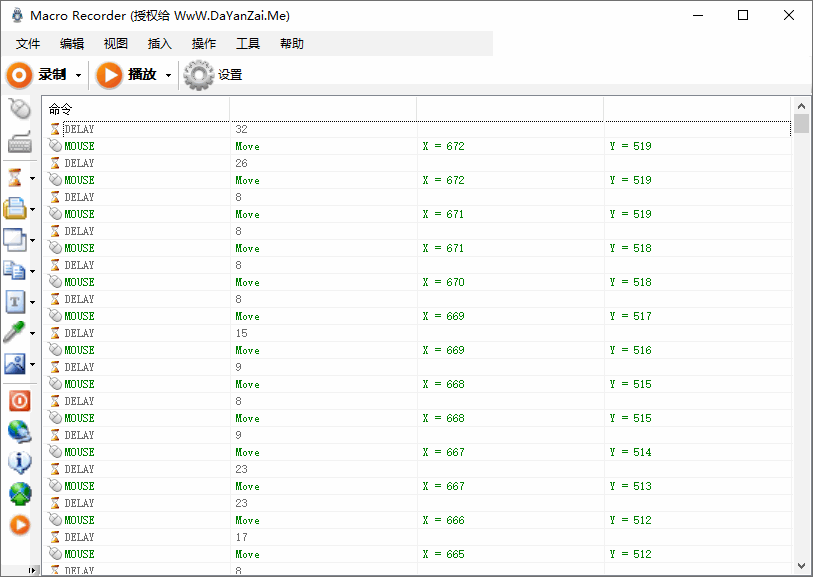Image resolution: width=813 pixels, height=577 pixels.
Task: Expand the text 'T' icon dropdown arrow
Action: (32, 303)
